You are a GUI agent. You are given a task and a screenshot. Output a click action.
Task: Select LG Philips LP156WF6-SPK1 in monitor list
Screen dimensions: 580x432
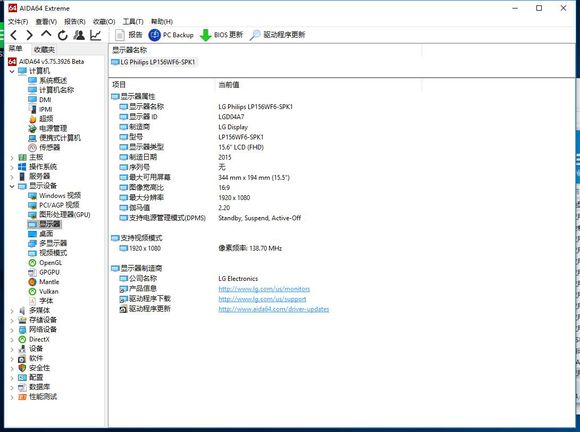(153, 62)
